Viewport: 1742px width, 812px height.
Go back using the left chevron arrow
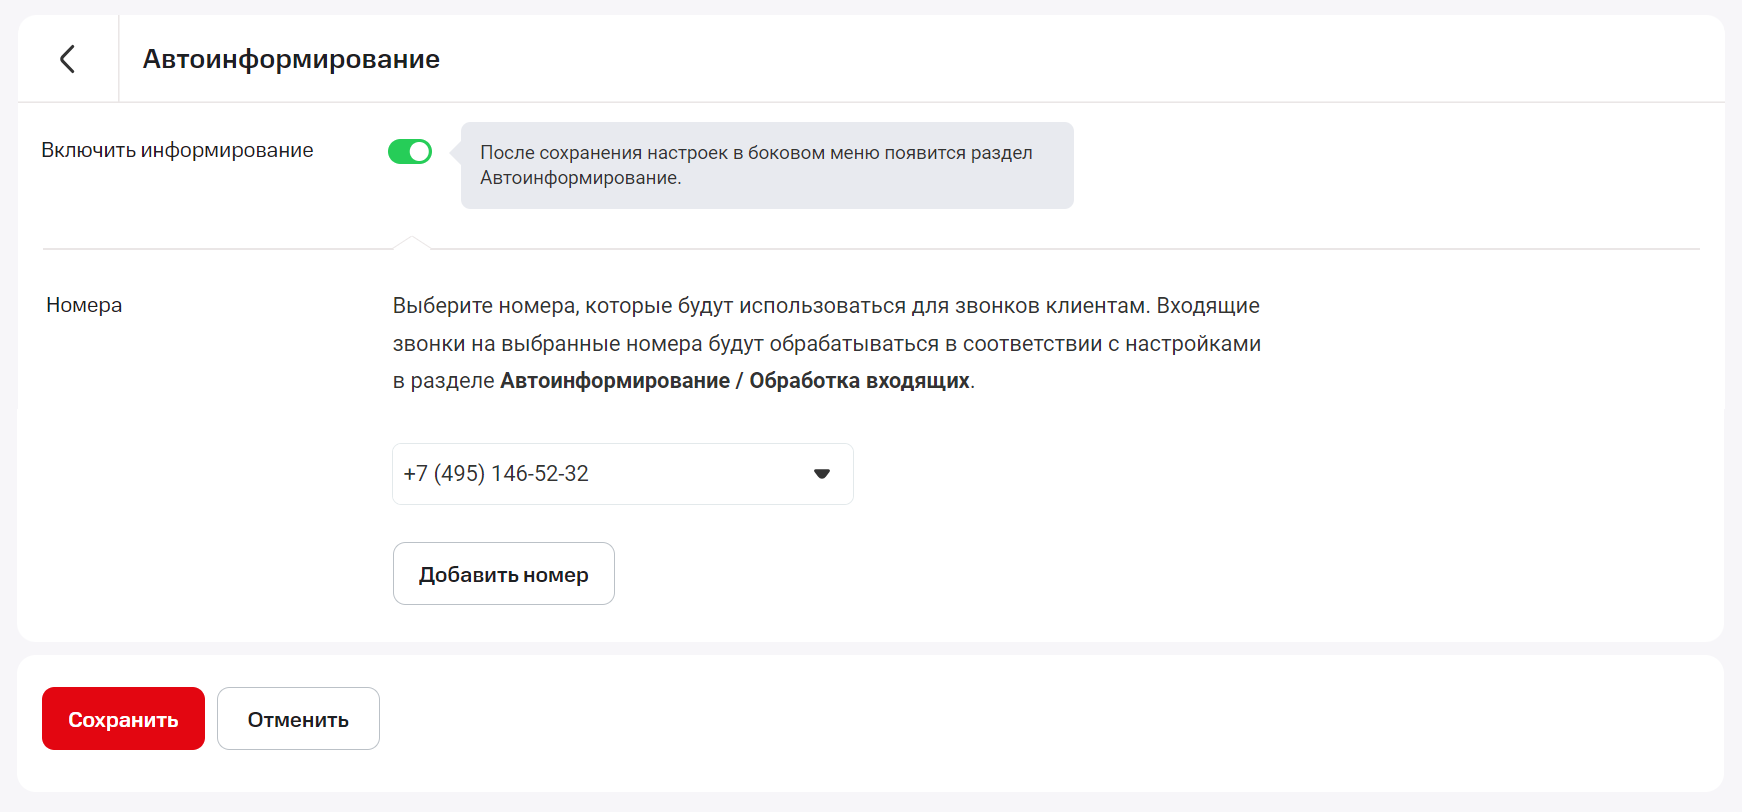tap(67, 59)
